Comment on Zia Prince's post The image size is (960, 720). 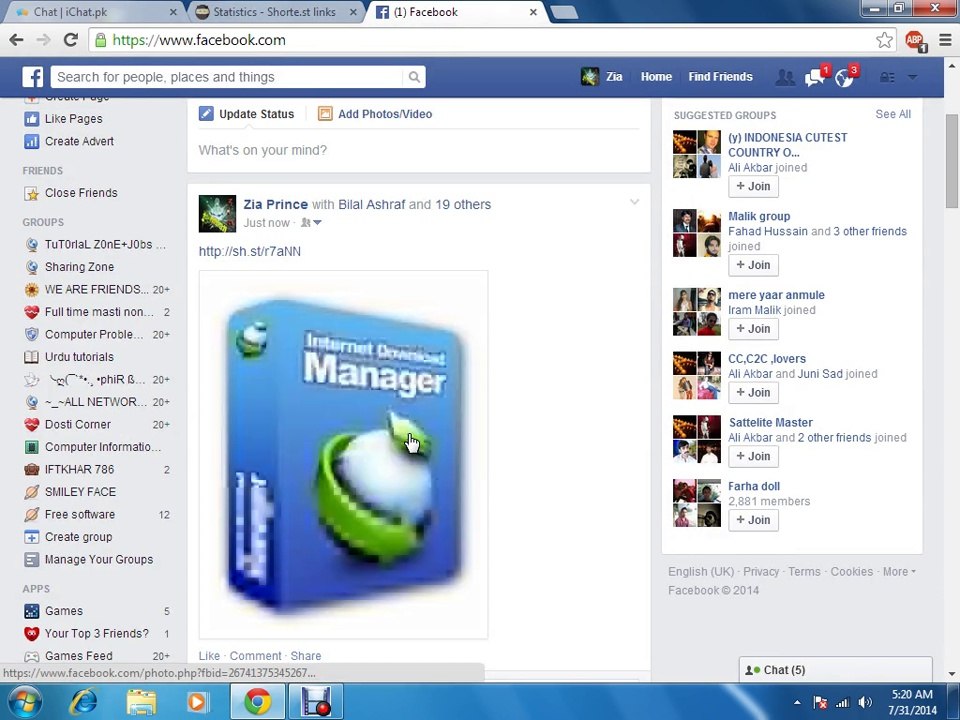click(255, 656)
